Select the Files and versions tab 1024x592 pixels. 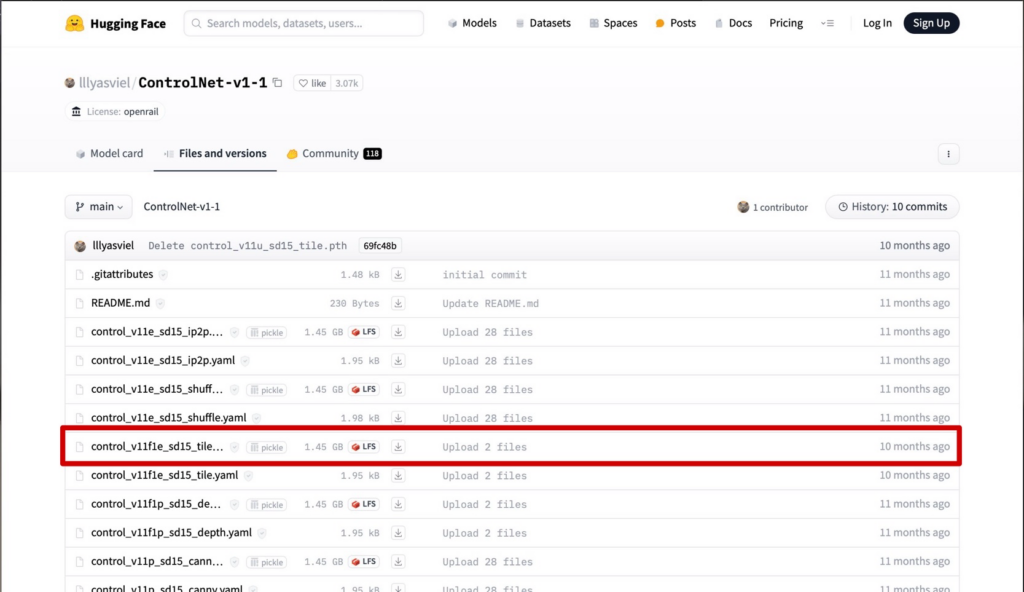point(215,154)
